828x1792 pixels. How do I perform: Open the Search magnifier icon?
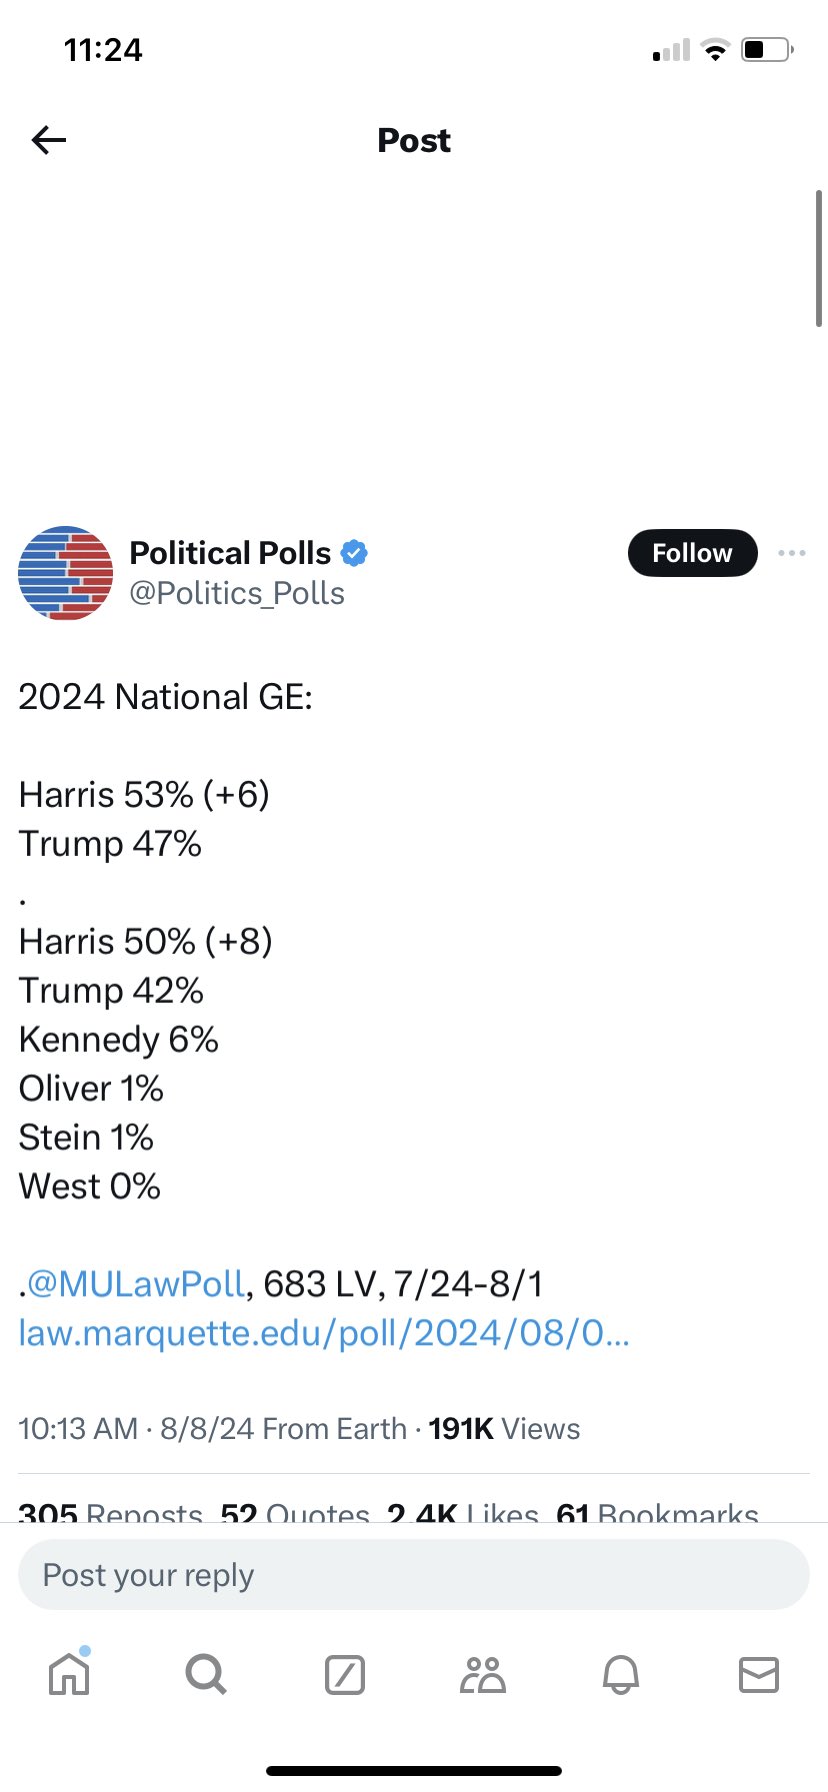(206, 1674)
